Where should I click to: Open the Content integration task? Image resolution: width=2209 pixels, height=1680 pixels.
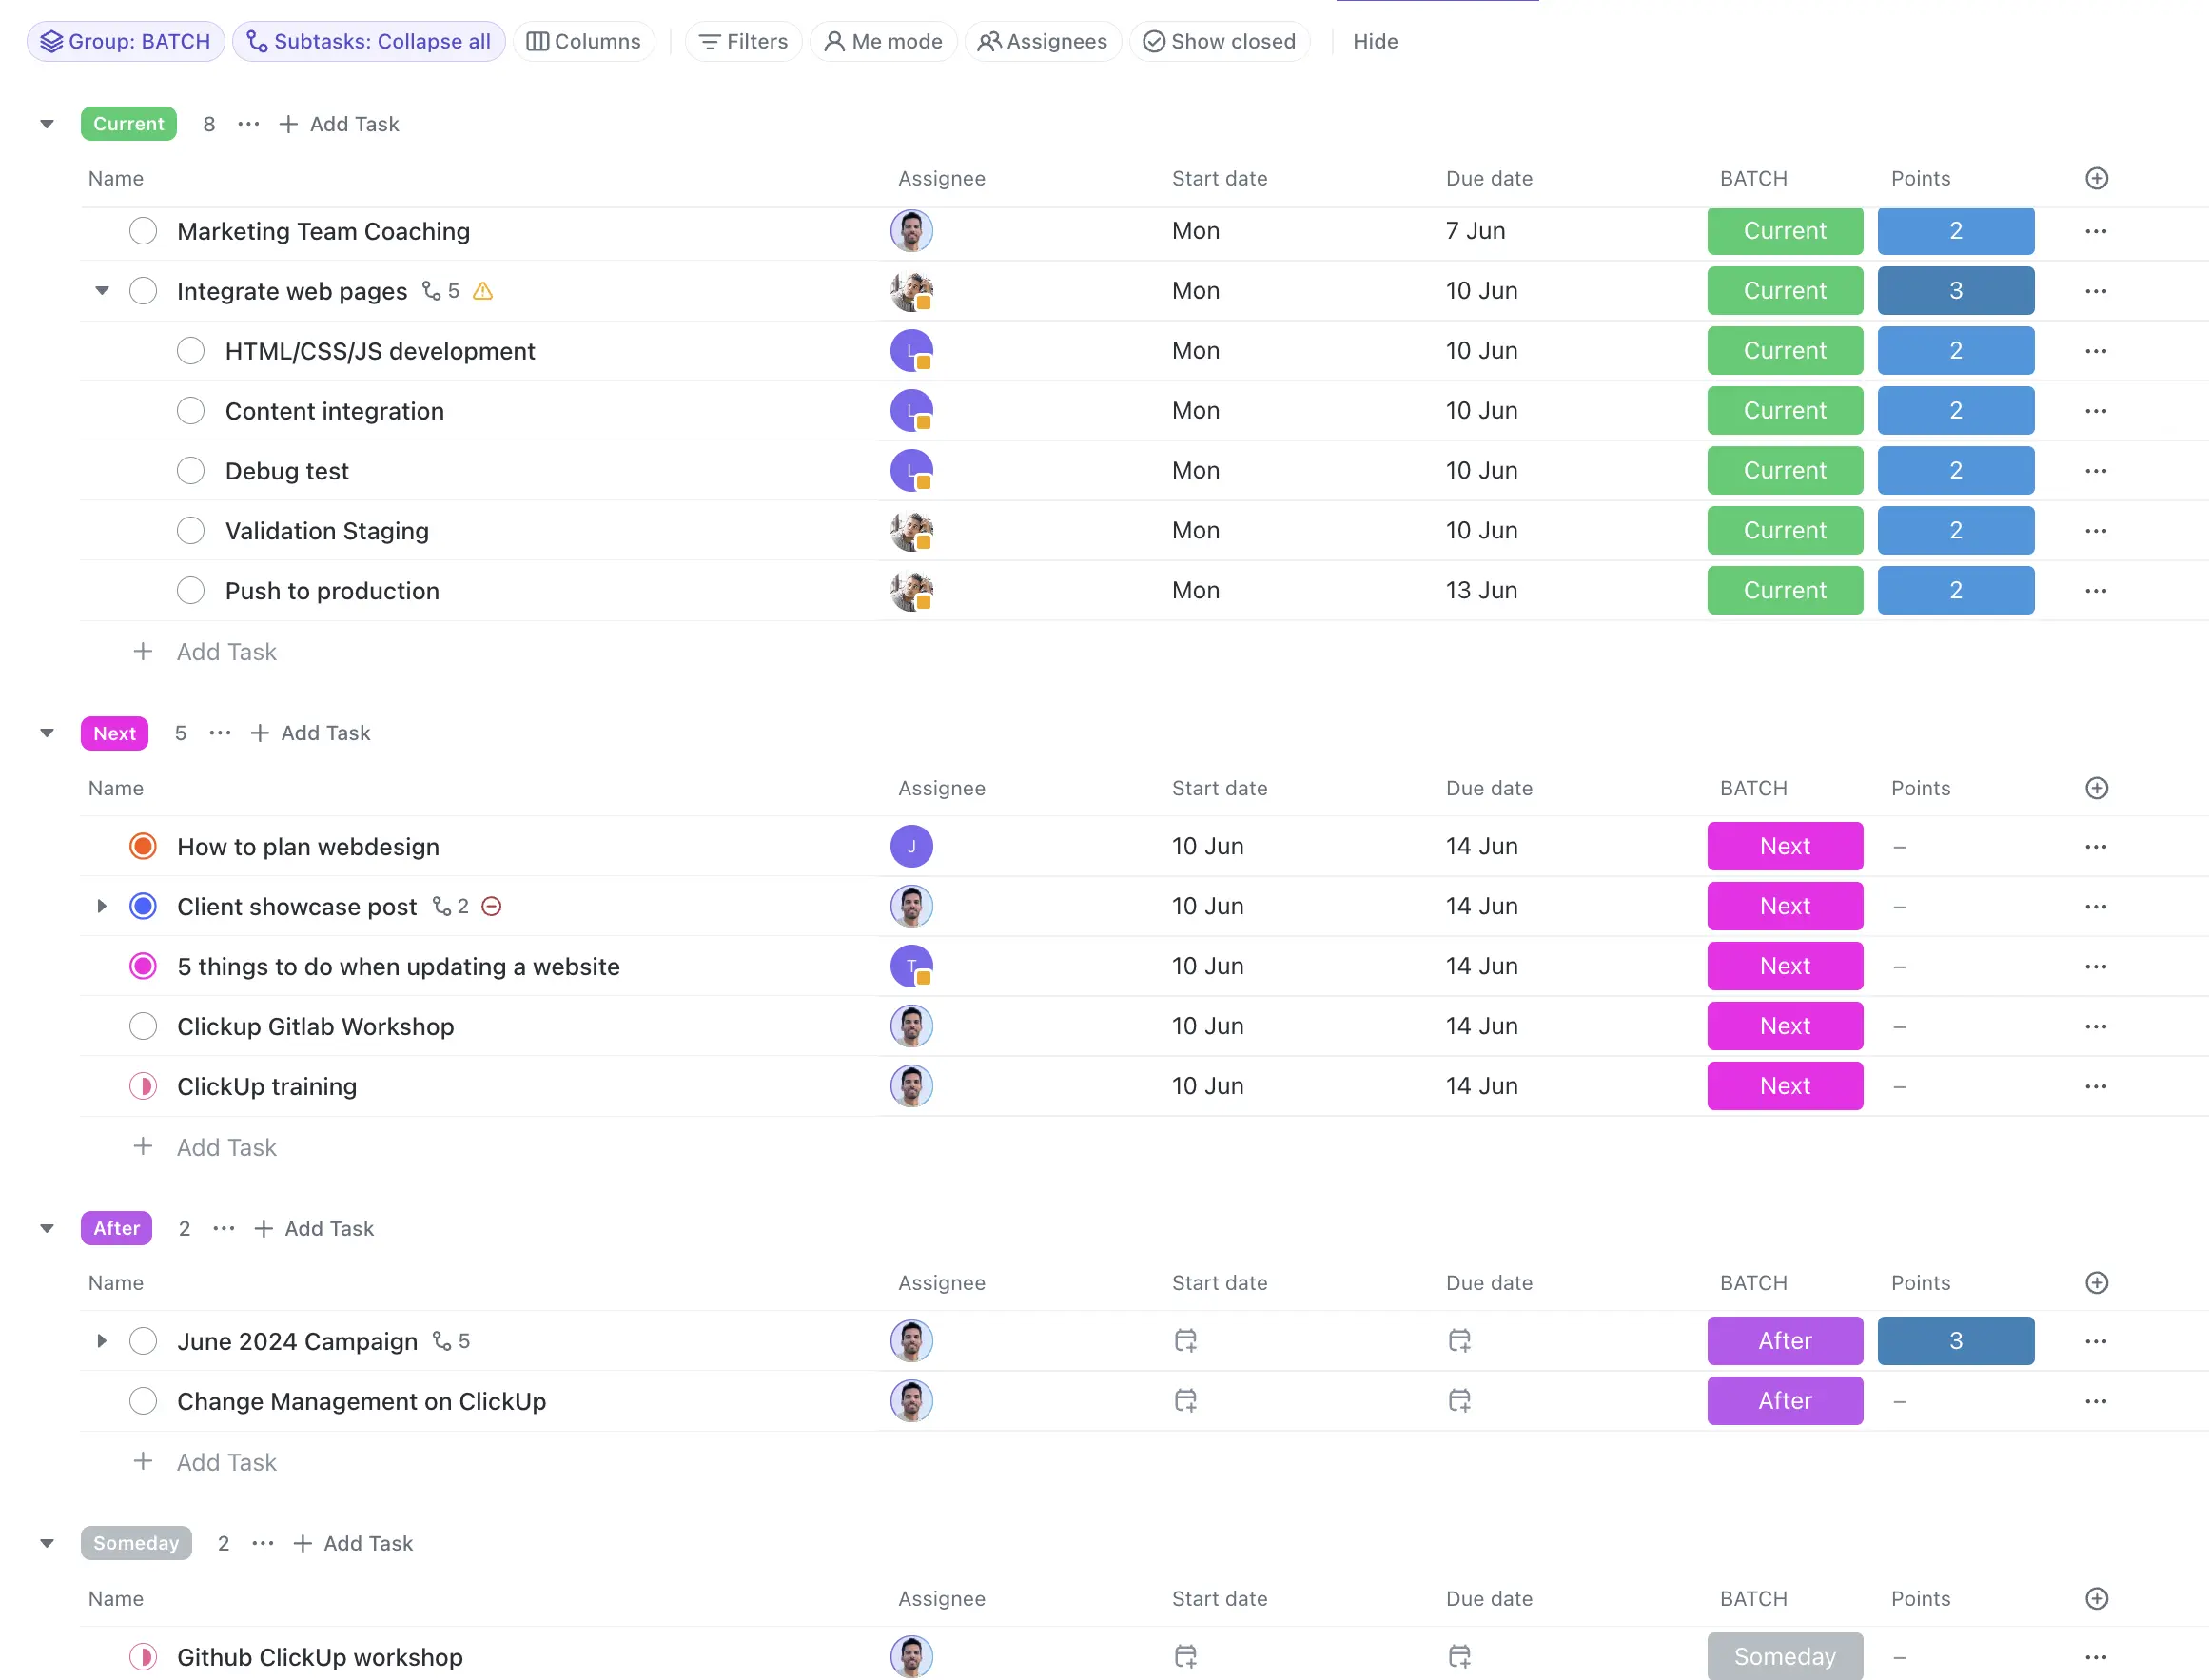point(334,411)
